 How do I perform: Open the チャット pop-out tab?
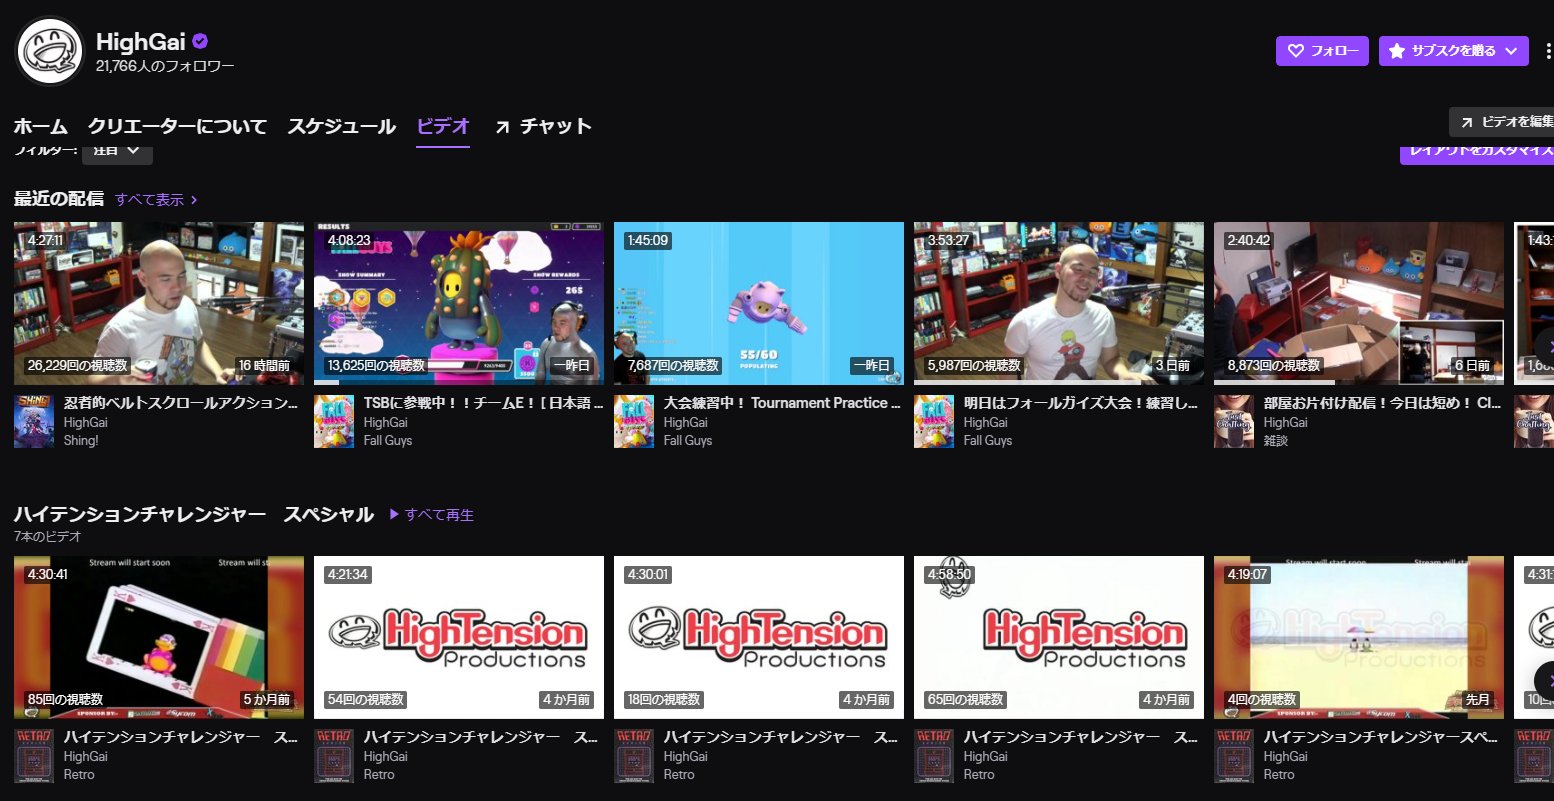(x=543, y=126)
